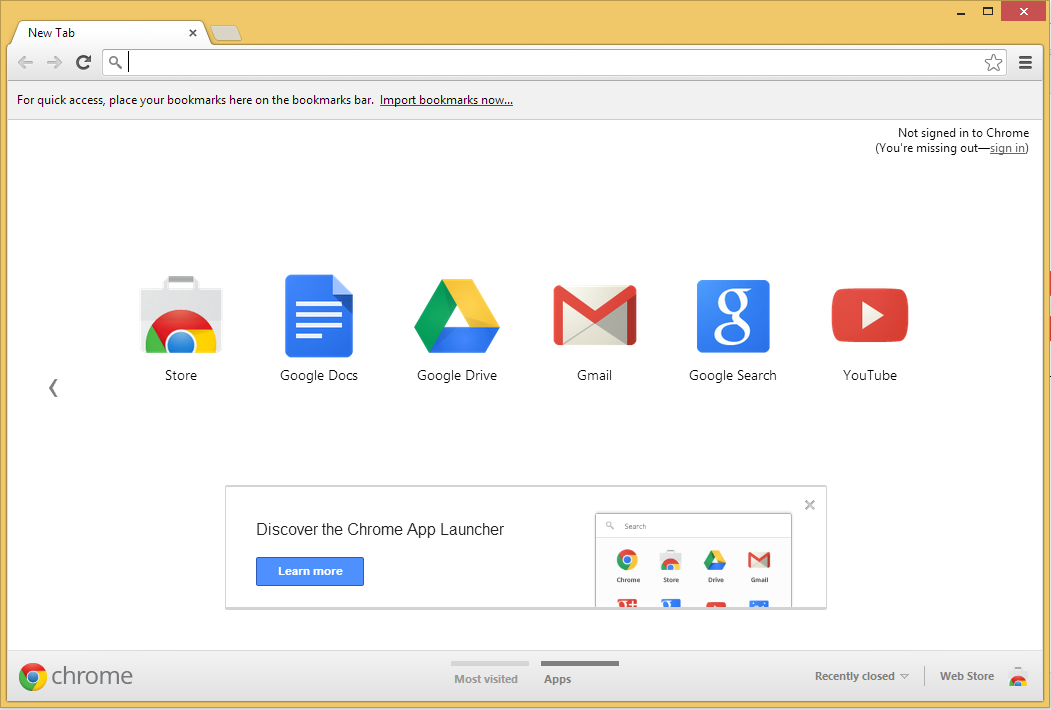
Task: Go to the previous apps page with the left chevron
Action: (53, 388)
